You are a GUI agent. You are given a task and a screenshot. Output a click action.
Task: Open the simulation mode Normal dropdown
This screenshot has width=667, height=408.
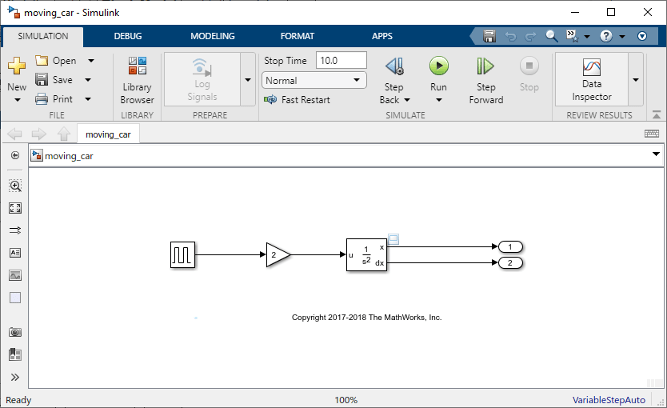click(x=313, y=80)
